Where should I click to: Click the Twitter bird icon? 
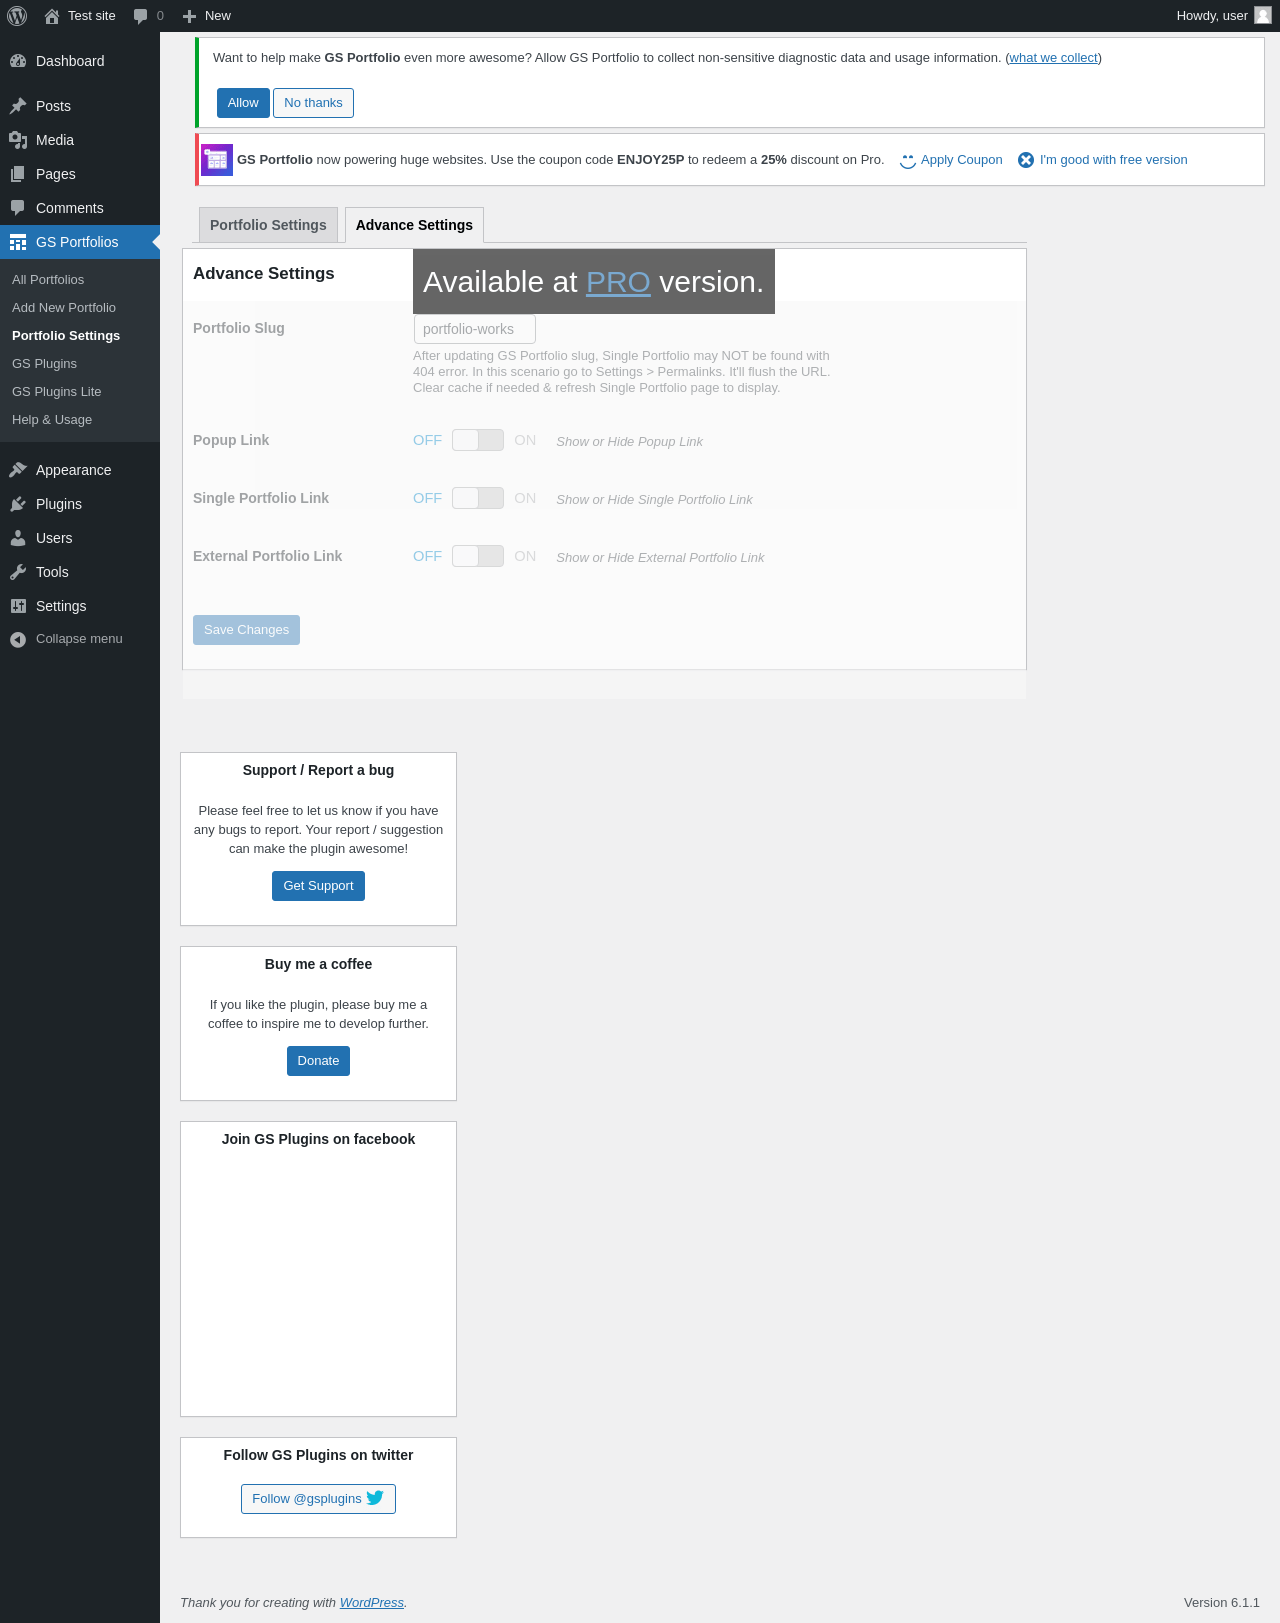coord(375,1498)
